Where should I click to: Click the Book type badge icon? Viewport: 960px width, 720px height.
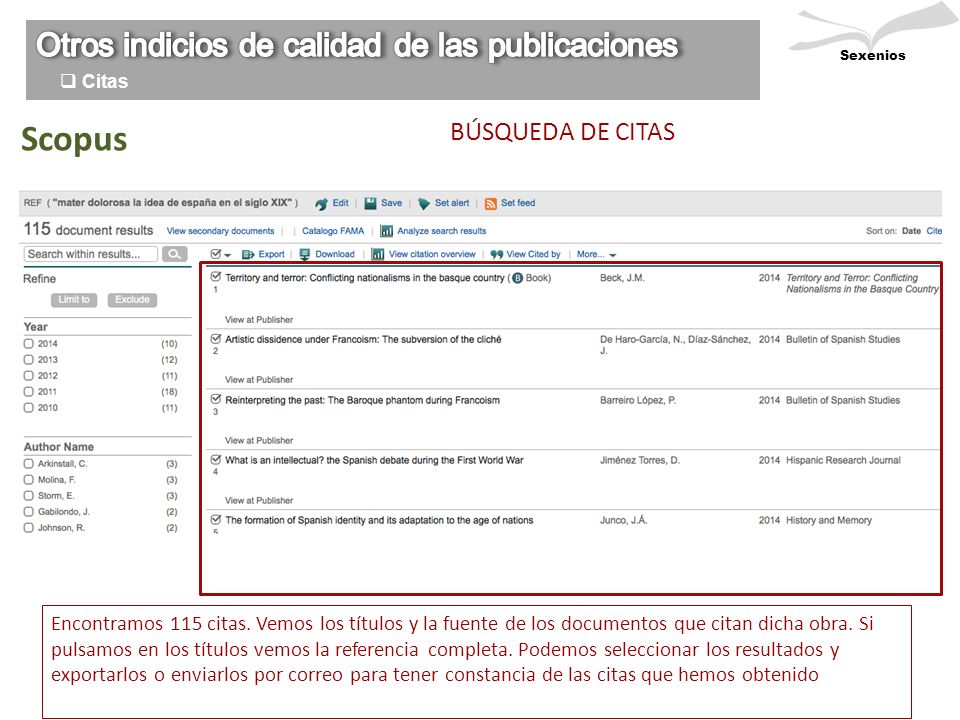tap(517, 278)
